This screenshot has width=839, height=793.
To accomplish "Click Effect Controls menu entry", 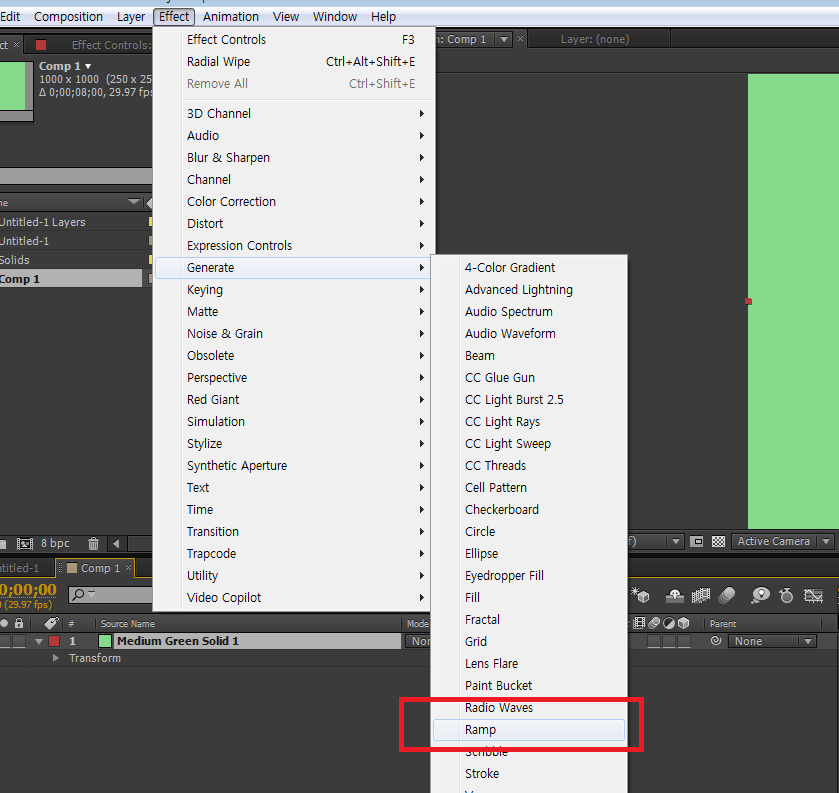I will (293, 40).
